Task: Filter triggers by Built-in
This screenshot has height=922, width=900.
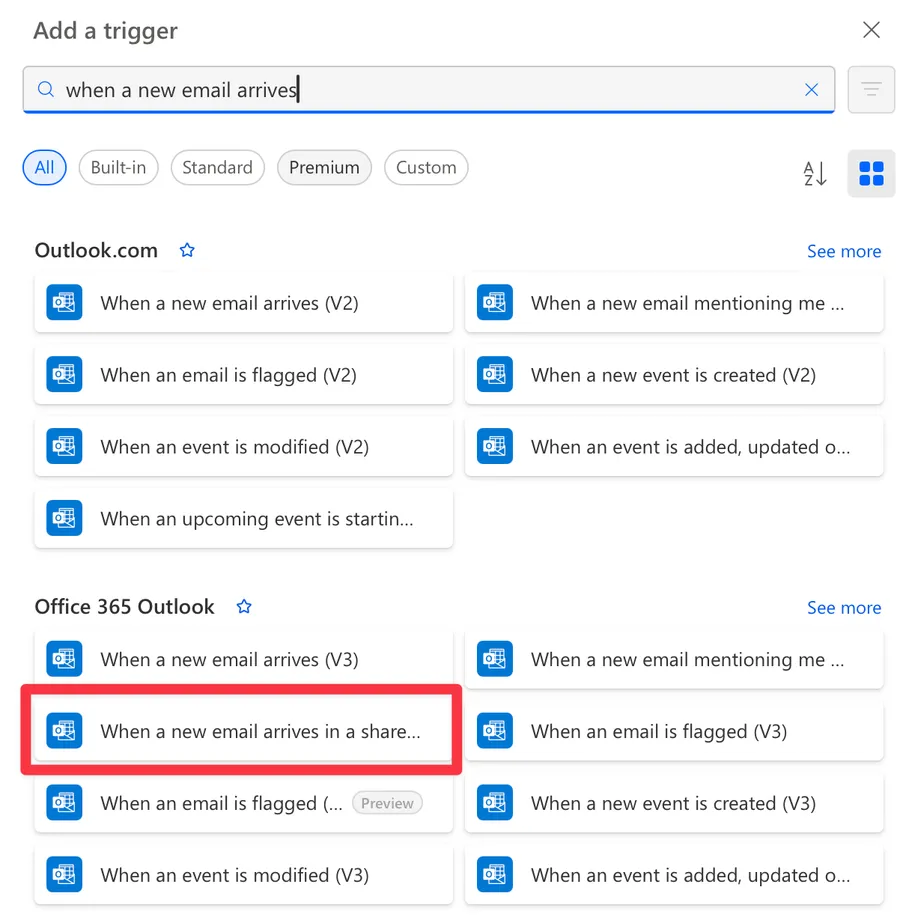Action: click(118, 168)
